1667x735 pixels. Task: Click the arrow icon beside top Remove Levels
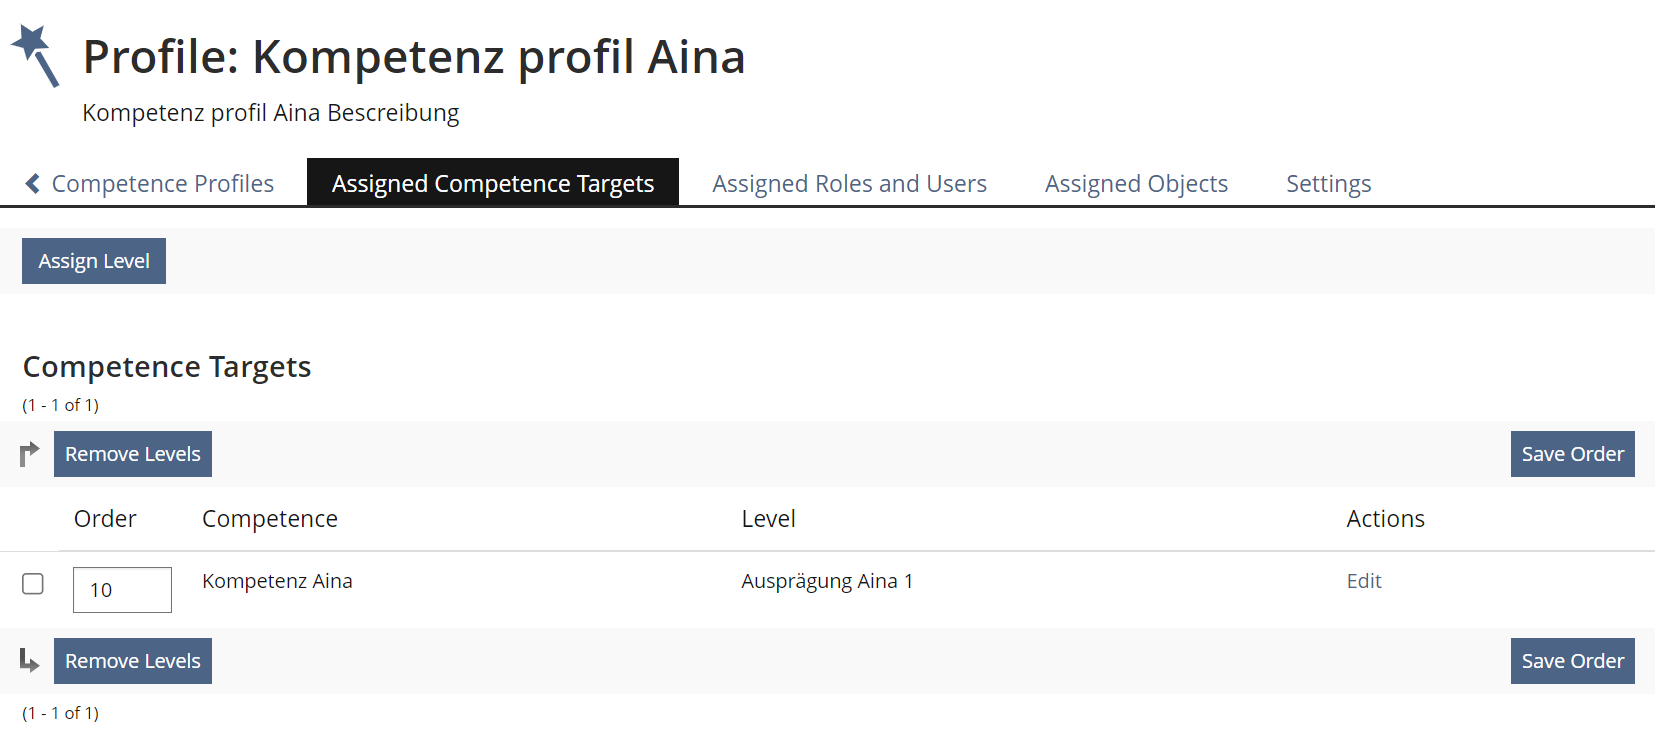pos(30,454)
